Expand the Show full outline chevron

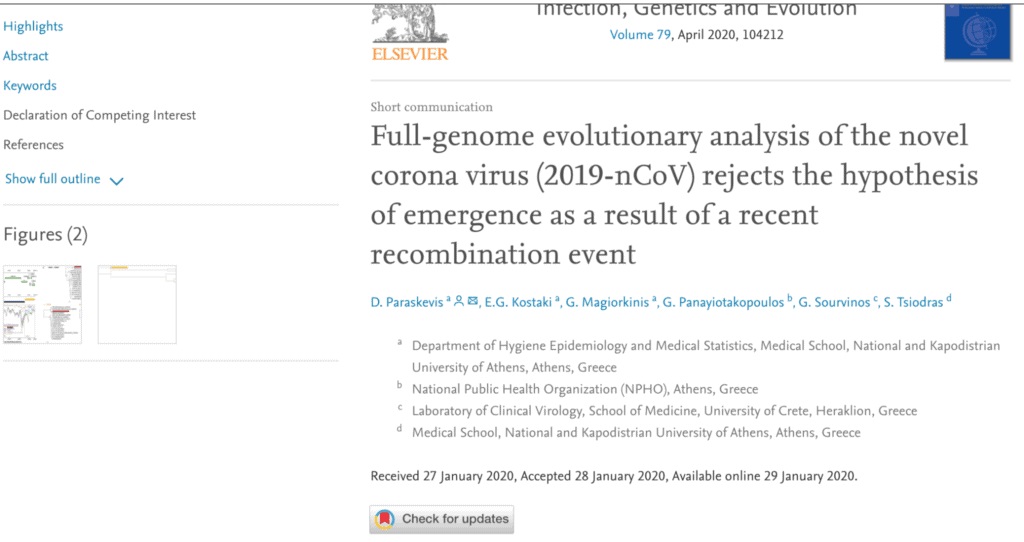tap(116, 181)
